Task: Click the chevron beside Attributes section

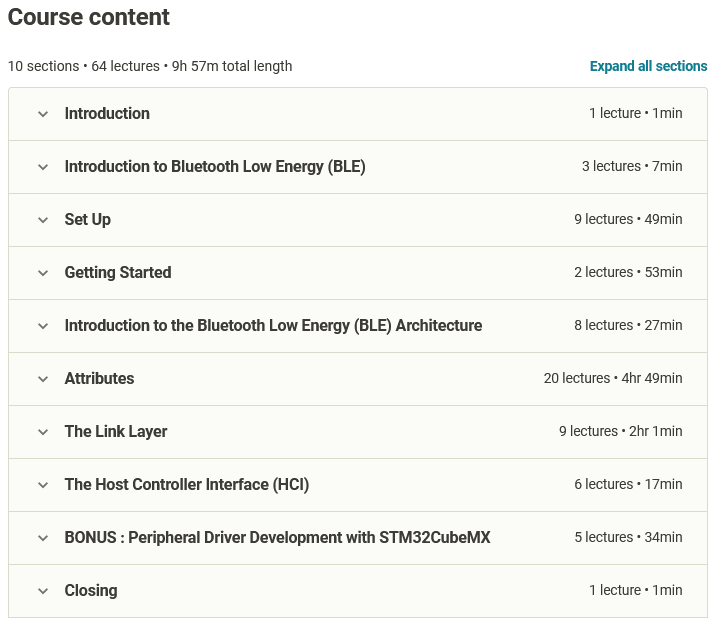Action: [43, 379]
